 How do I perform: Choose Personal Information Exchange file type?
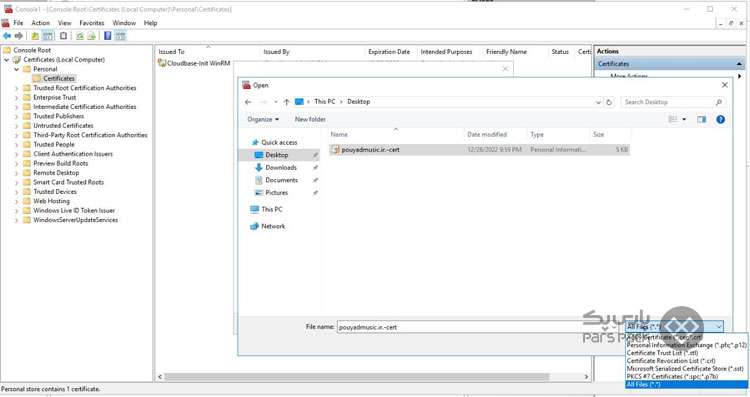pyautogui.click(x=686, y=345)
